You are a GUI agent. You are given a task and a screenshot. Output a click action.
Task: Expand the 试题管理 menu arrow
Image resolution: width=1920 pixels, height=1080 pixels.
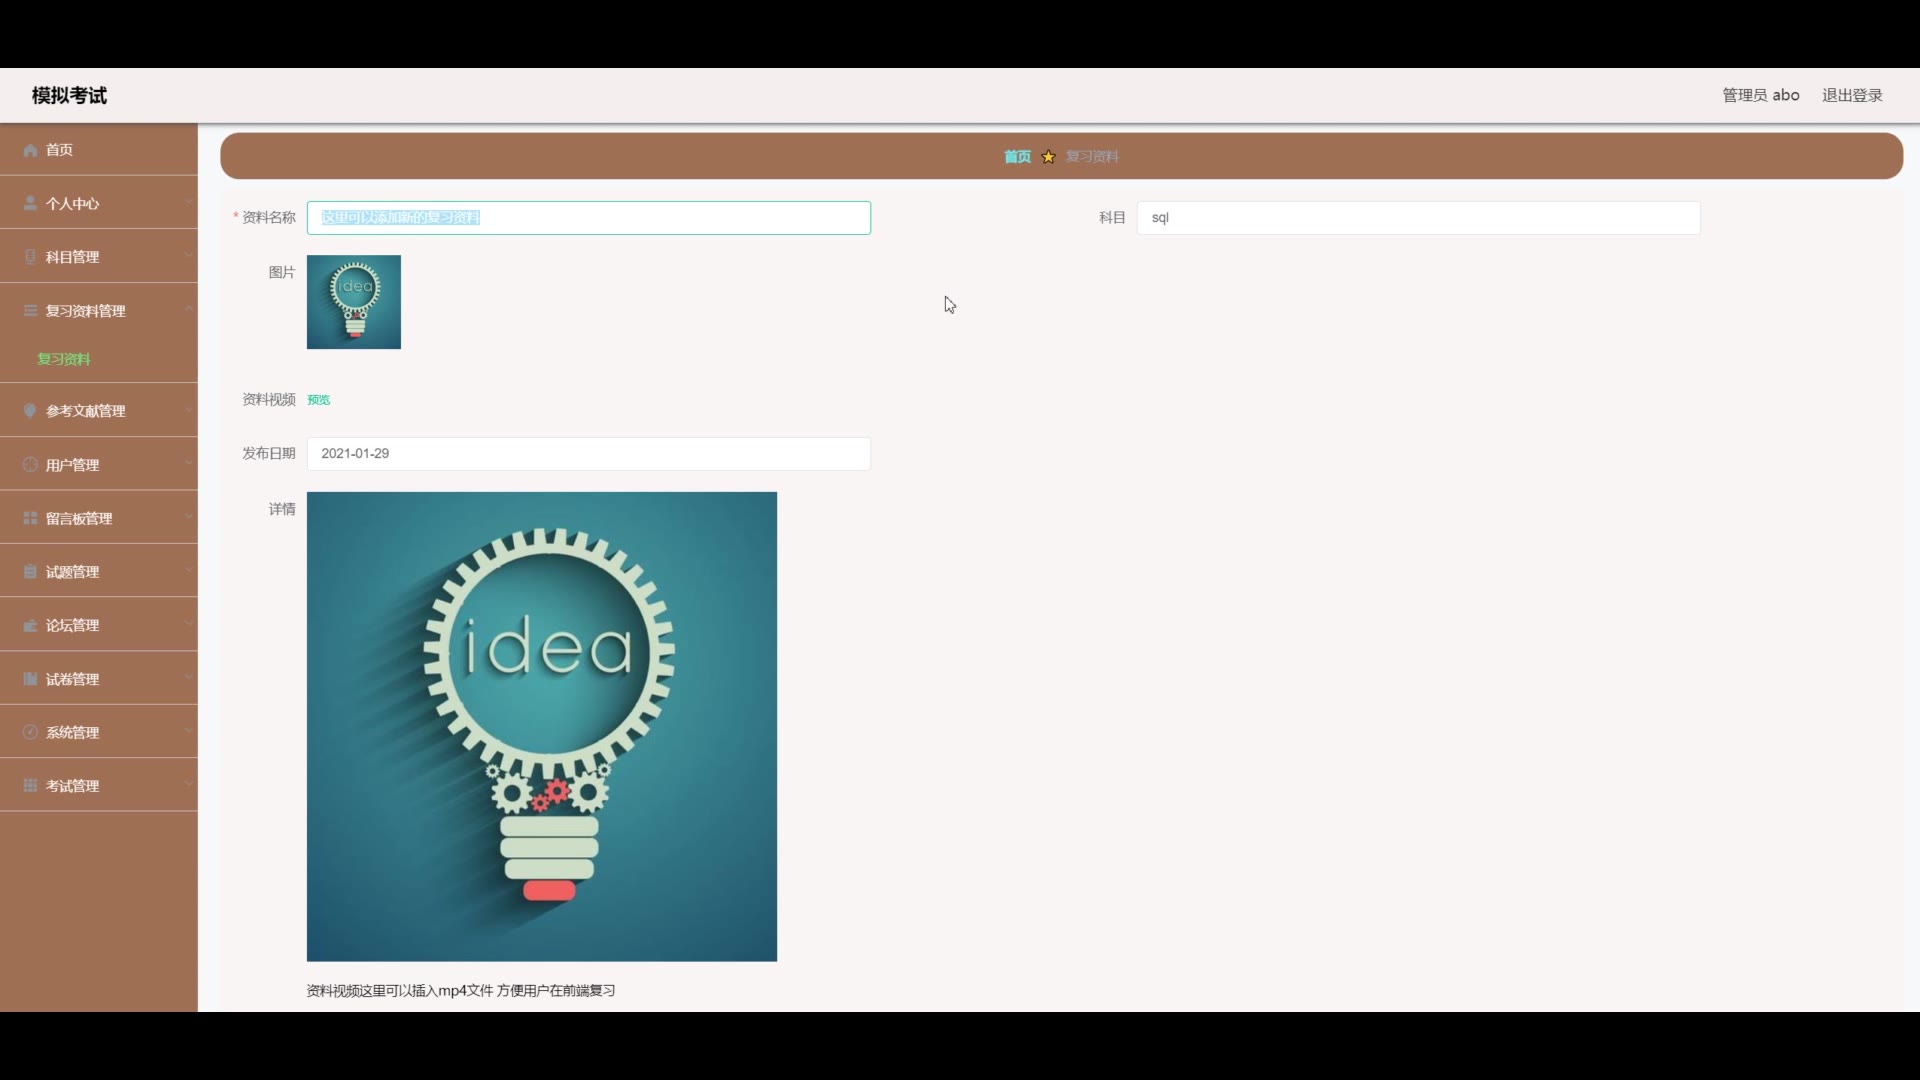(188, 571)
